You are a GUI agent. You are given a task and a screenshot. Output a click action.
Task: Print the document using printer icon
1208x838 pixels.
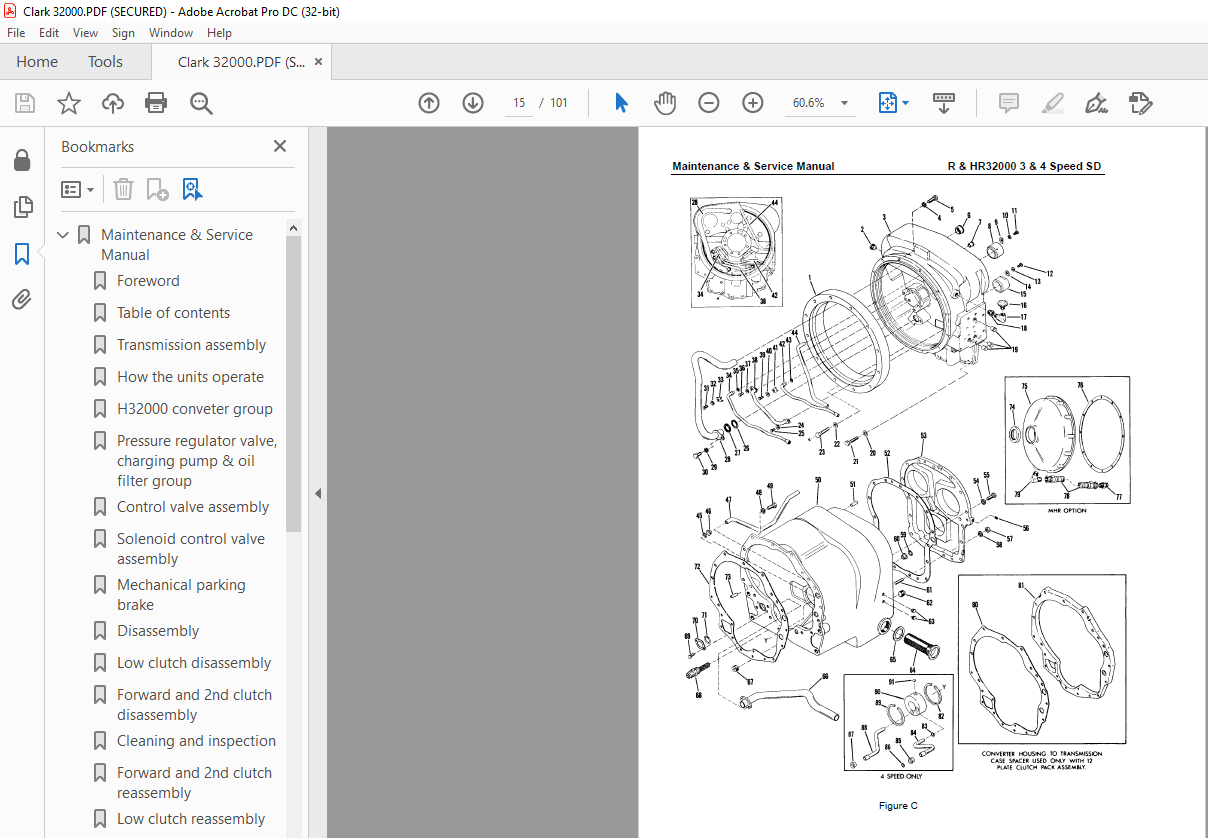[x=156, y=103]
